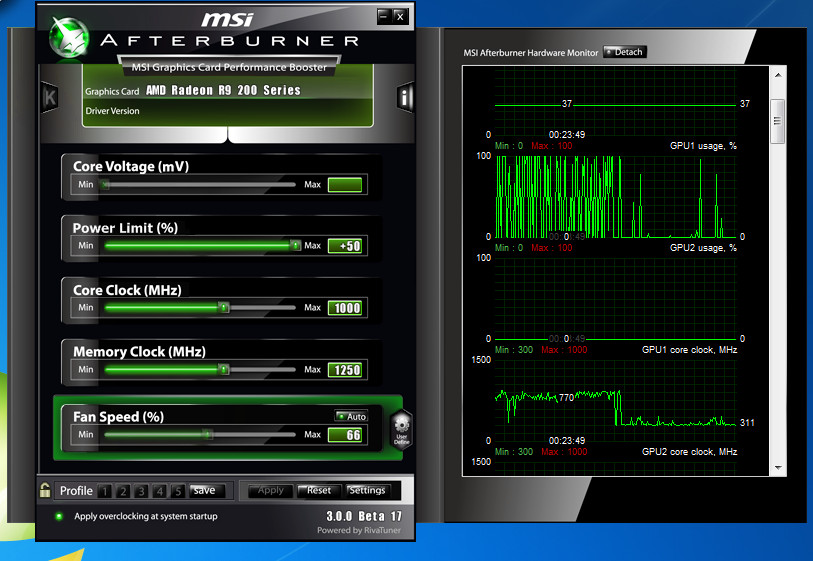Click the 'Power Limit (%)' label

click(x=125, y=228)
